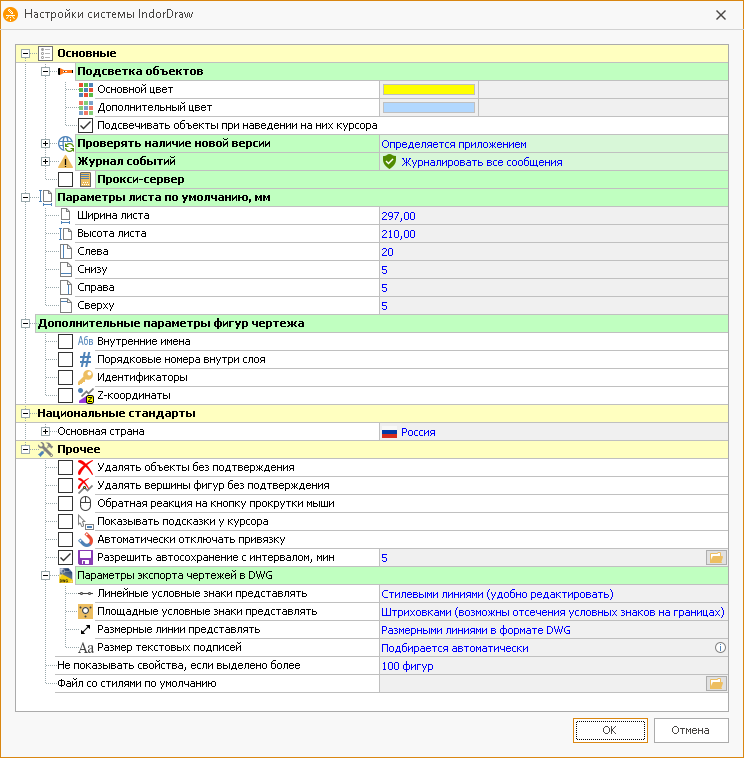Click the magnet icon for Автоматически отключать привязку
744x758 pixels.
click(86, 539)
